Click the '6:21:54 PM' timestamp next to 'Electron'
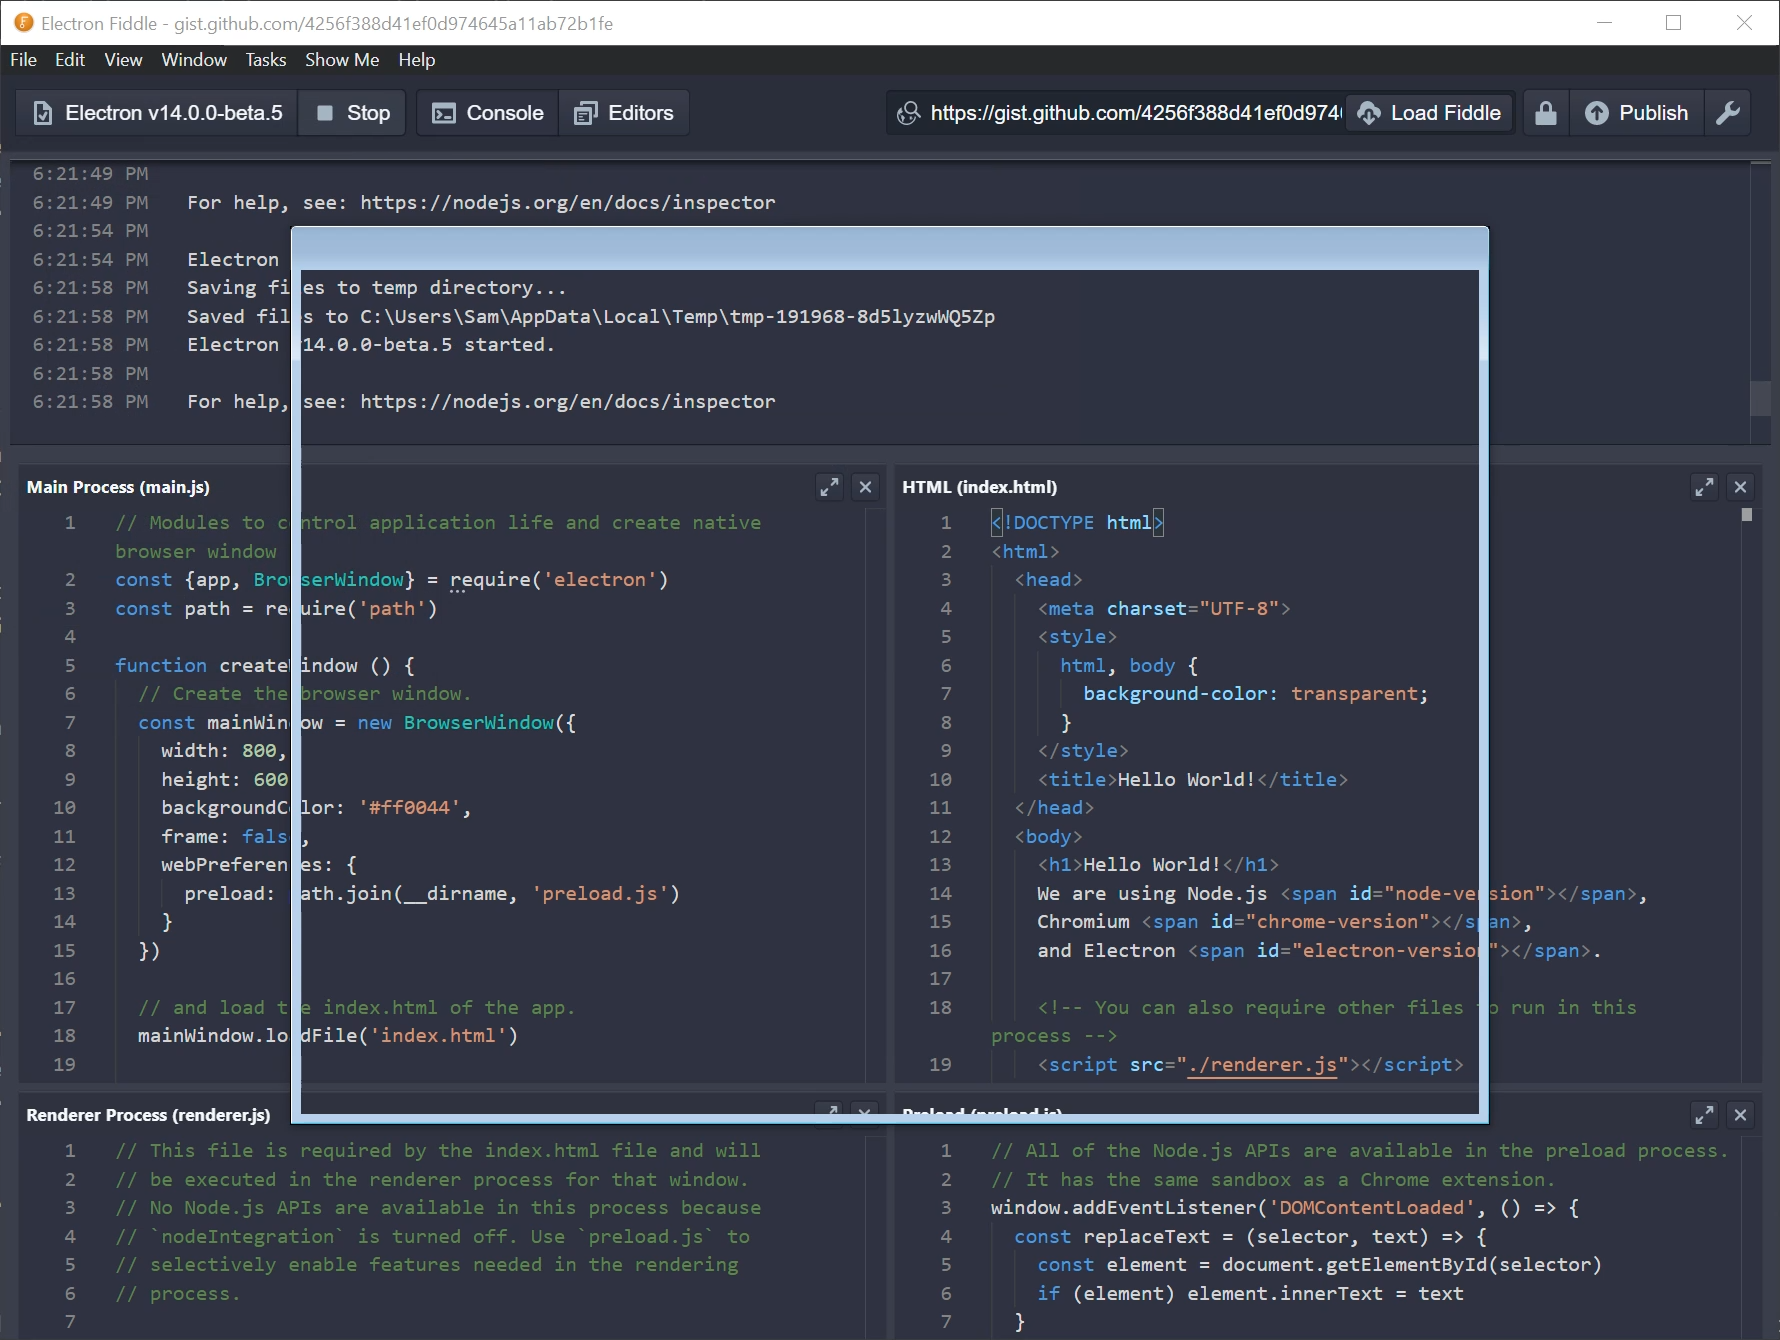1780x1340 pixels. pyautogui.click(x=90, y=259)
